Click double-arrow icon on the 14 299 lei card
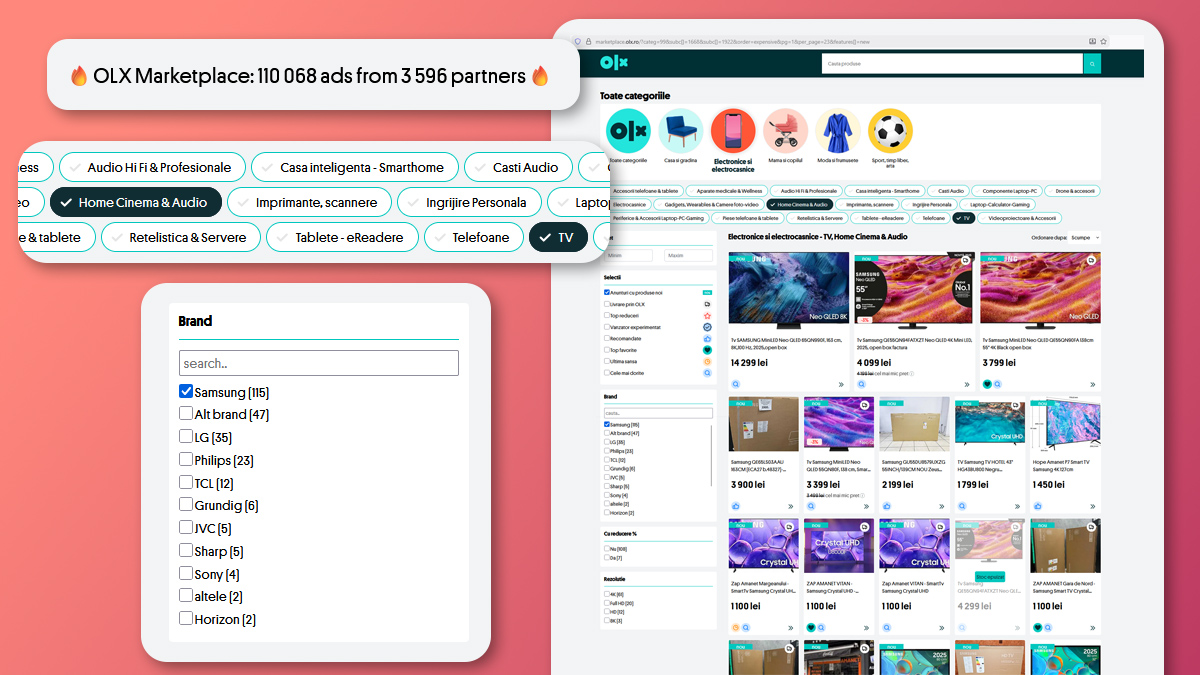The width and height of the screenshot is (1200, 675). 841,384
